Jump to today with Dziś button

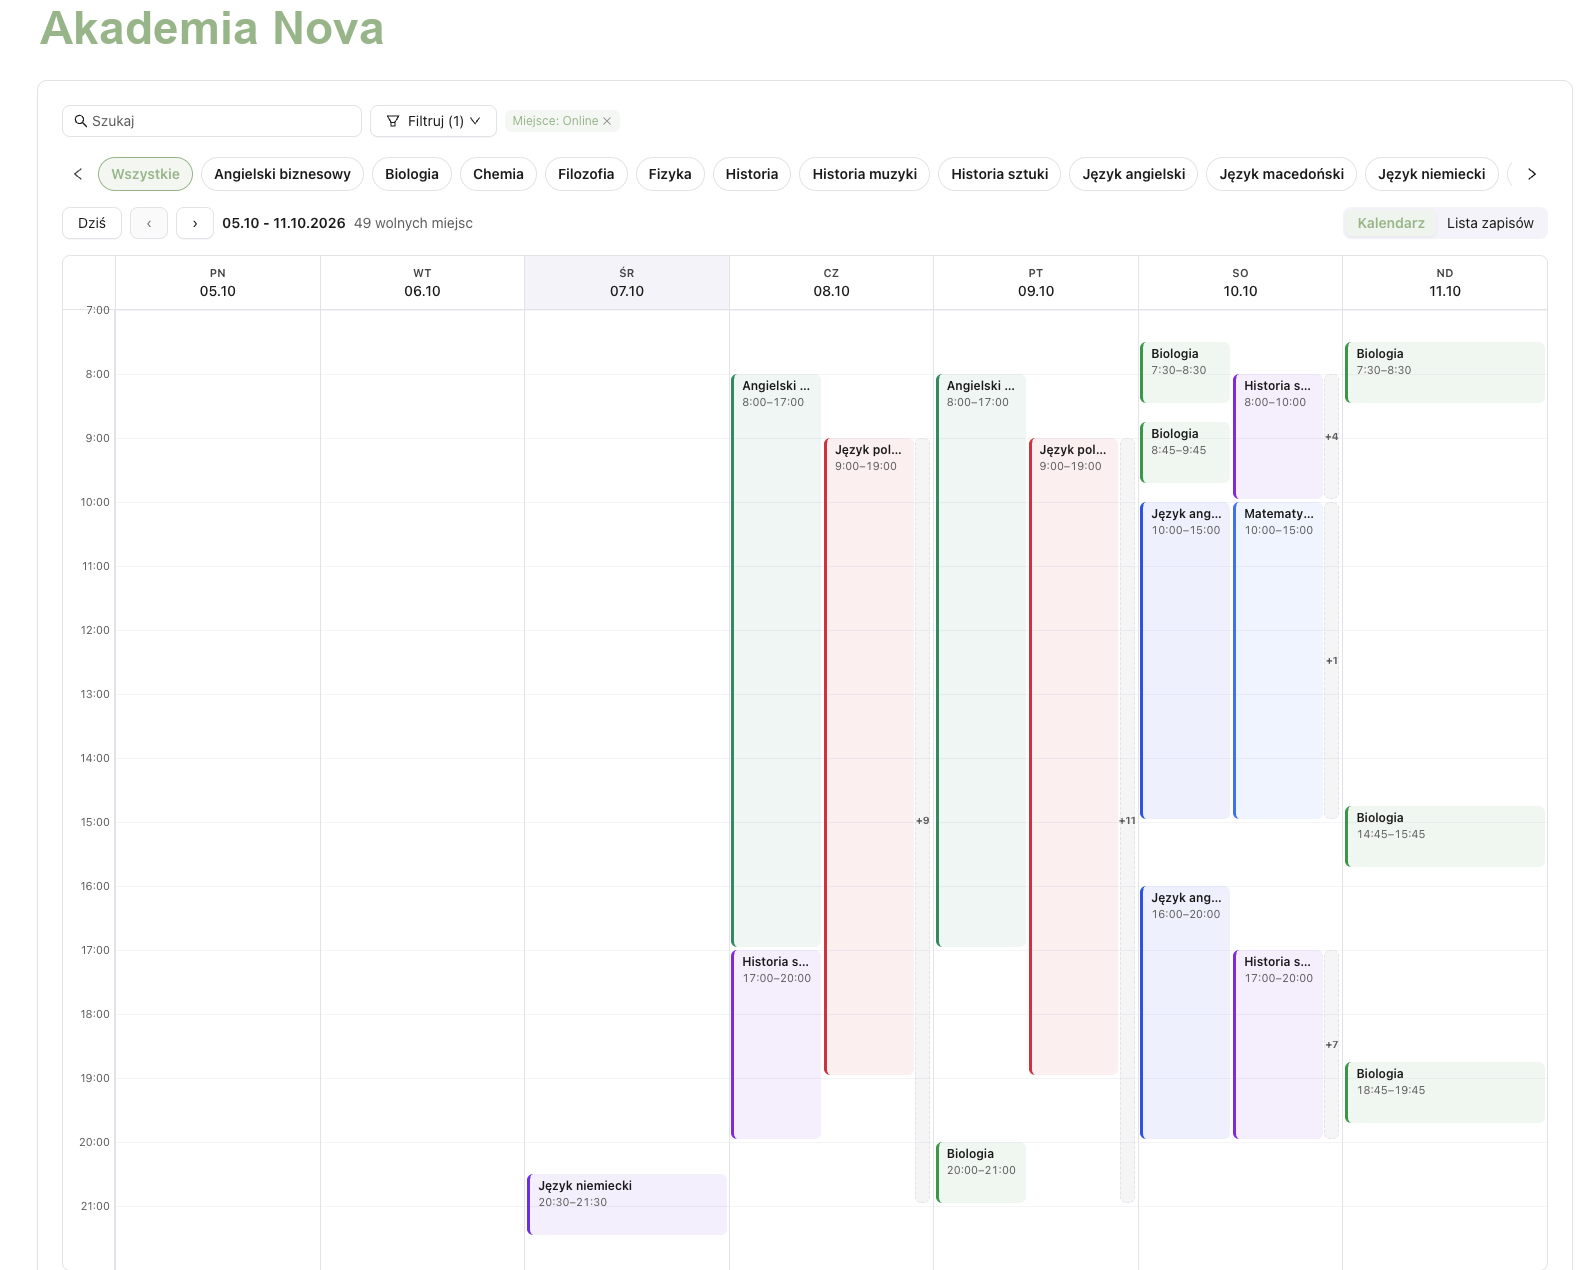click(x=92, y=223)
